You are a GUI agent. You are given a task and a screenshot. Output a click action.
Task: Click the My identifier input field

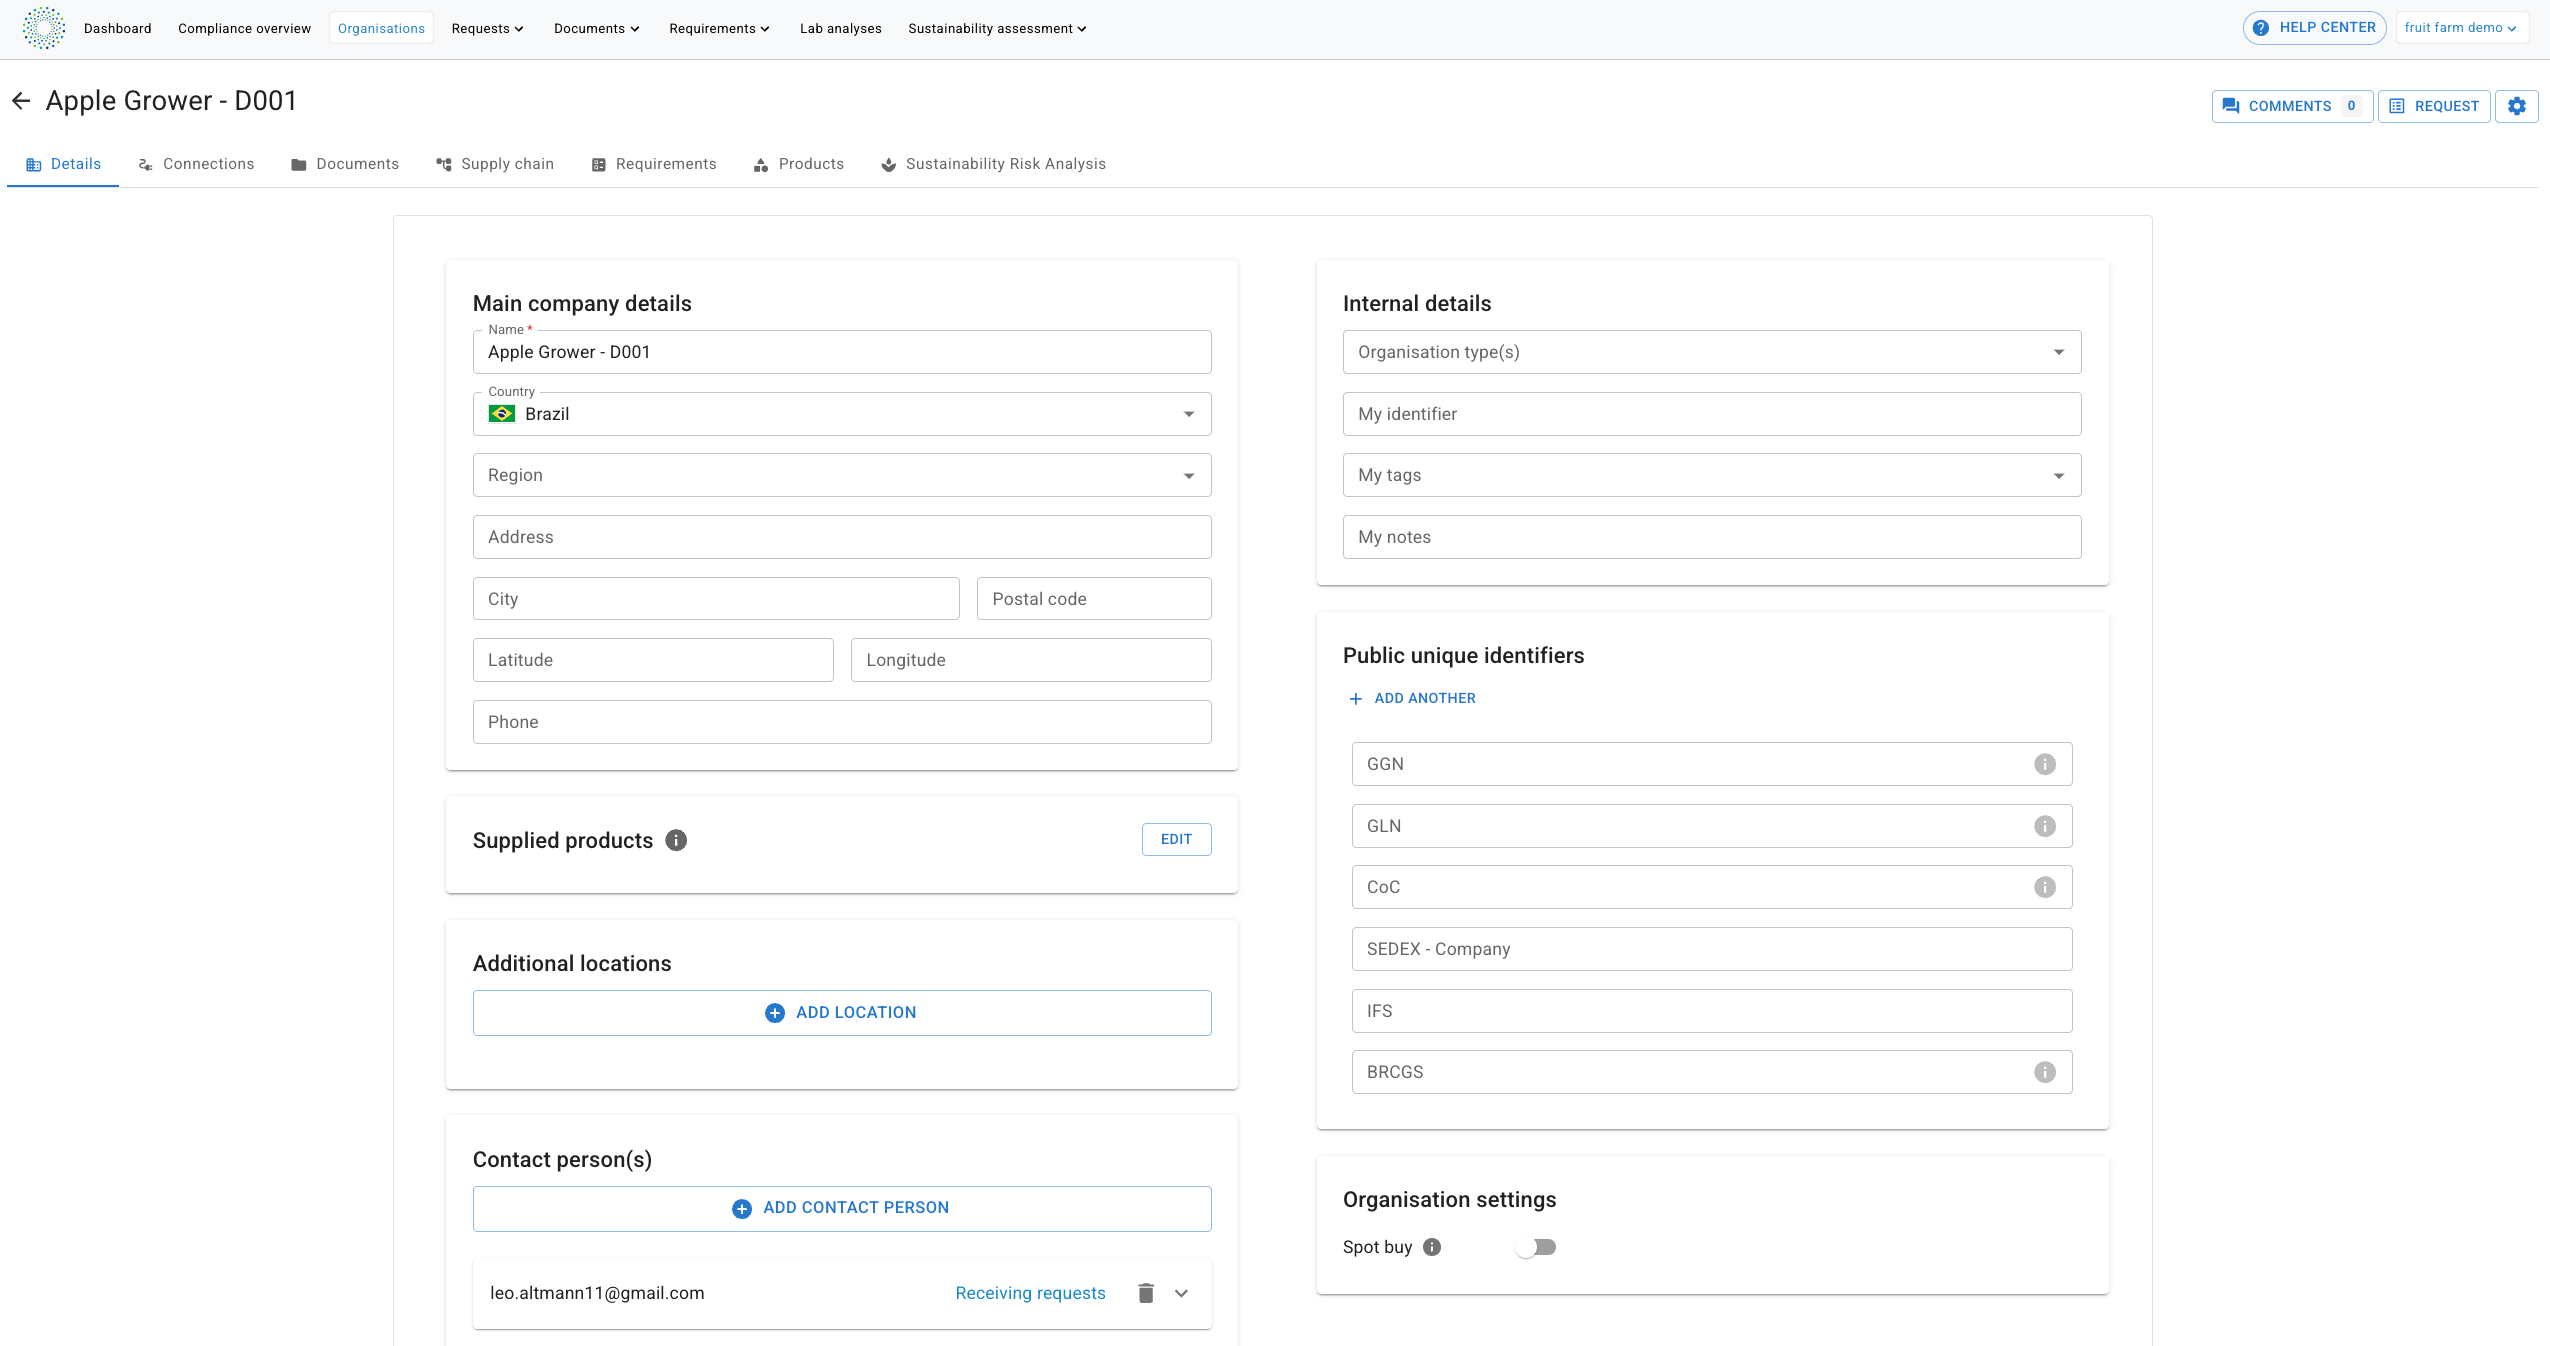tap(1712, 414)
